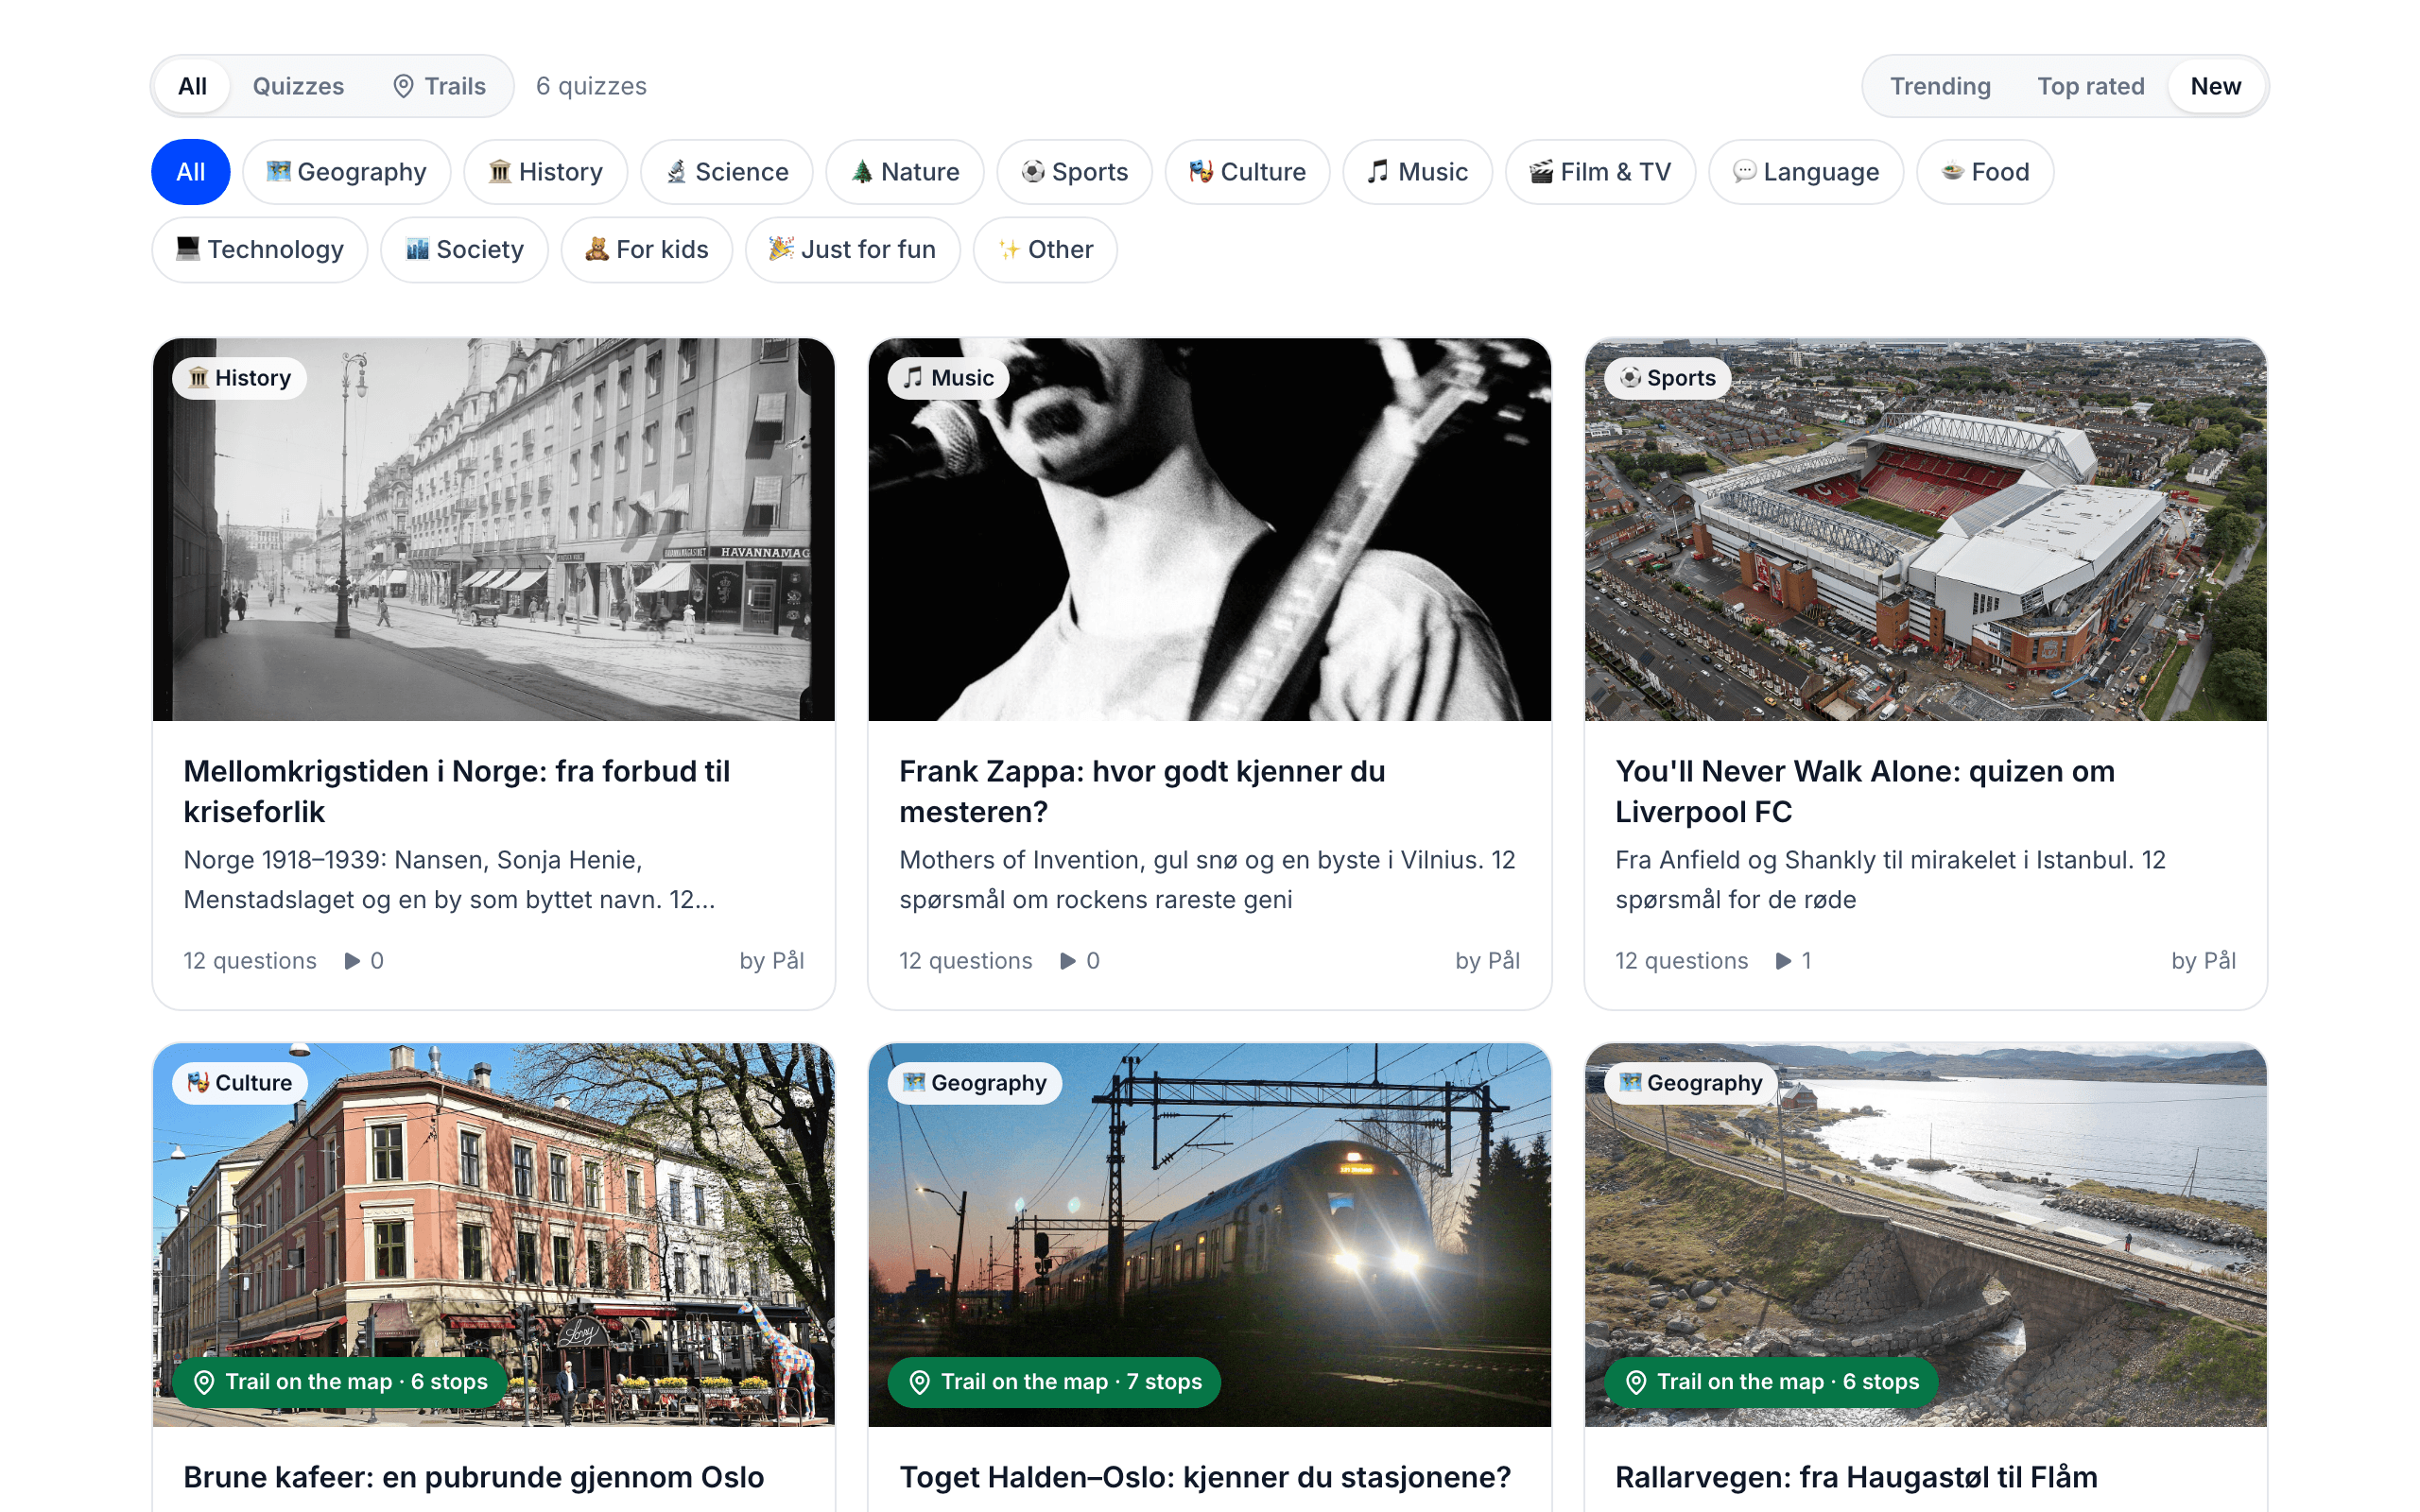
Task: Sort by Trending
Action: pyautogui.click(x=1940, y=86)
